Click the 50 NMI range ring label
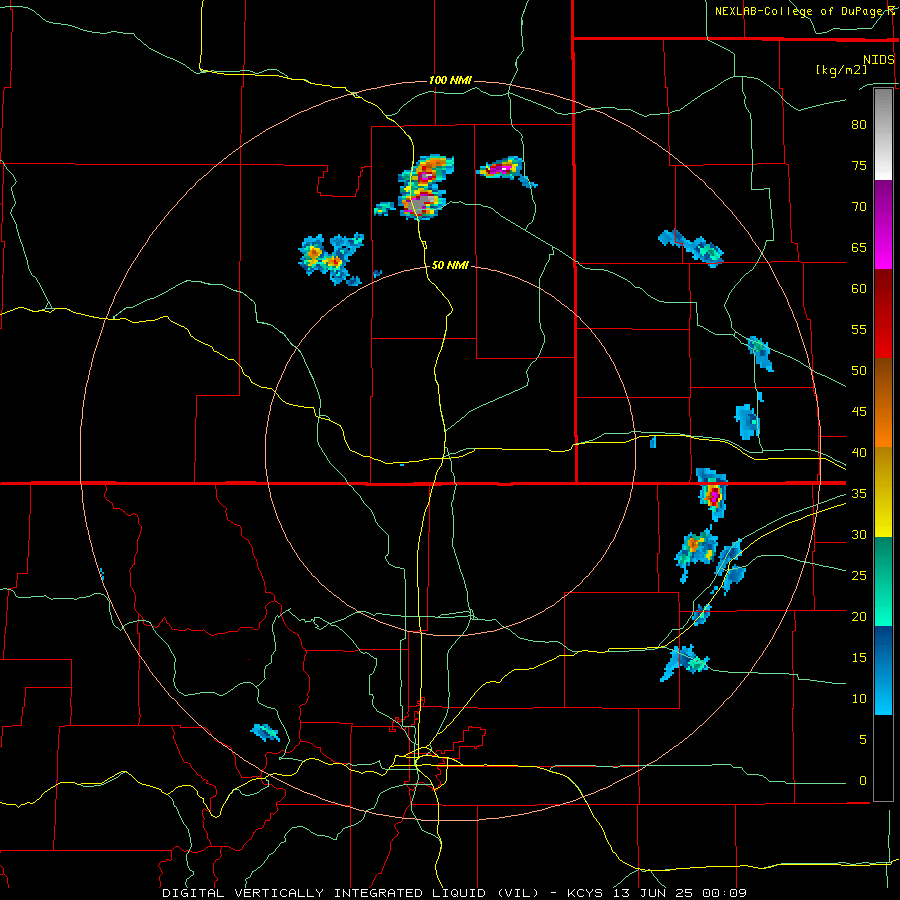900x900 pixels. click(x=450, y=265)
